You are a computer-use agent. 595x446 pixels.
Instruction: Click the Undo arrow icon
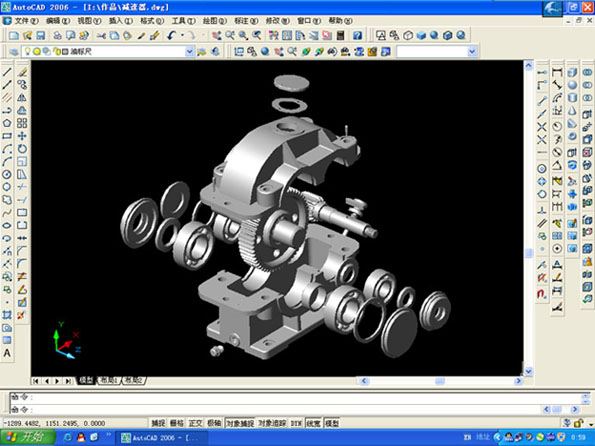pos(172,36)
